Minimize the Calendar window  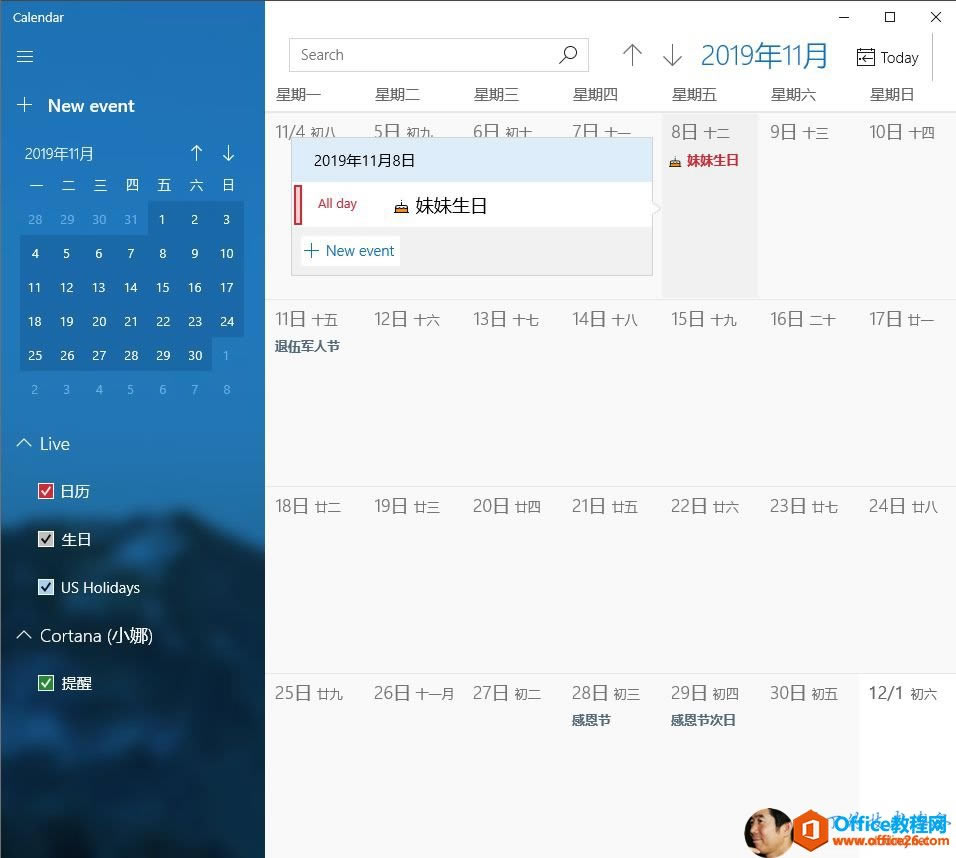tap(844, 17)
